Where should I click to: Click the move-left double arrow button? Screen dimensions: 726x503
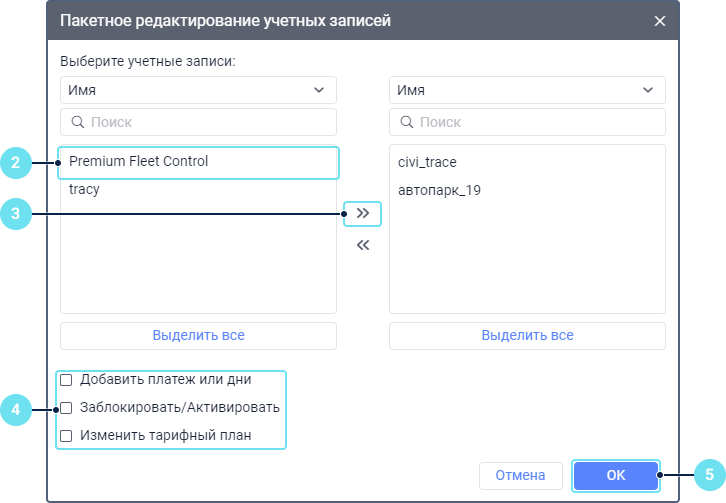pos(362,246)
